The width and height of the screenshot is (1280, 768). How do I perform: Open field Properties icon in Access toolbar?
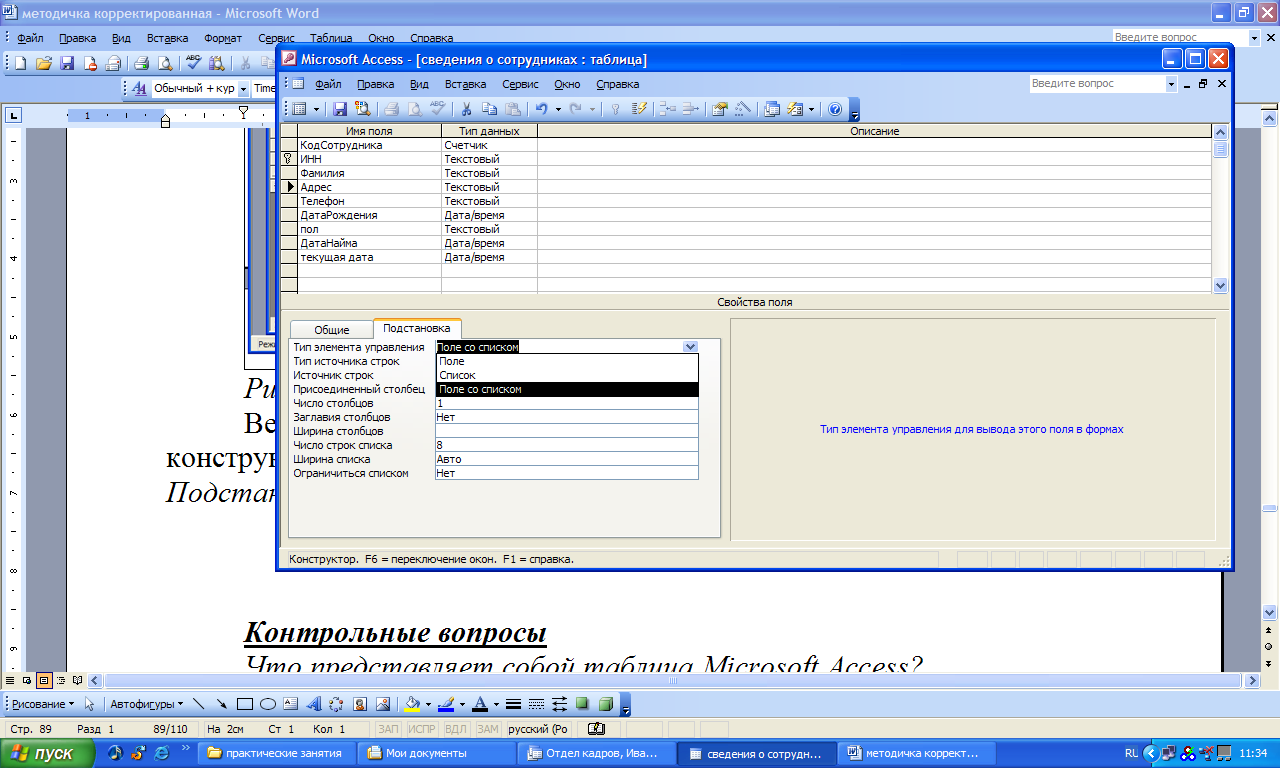click(x=719, y=109)
